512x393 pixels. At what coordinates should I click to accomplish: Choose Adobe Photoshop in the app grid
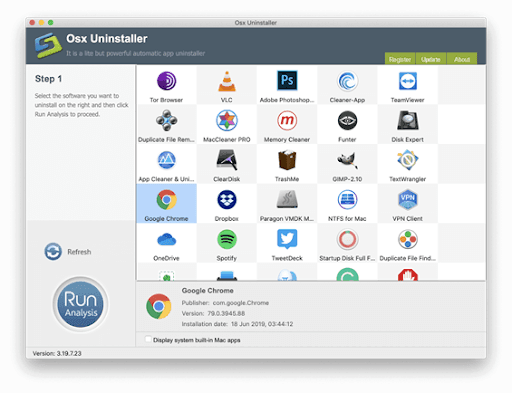coord(287,80)
